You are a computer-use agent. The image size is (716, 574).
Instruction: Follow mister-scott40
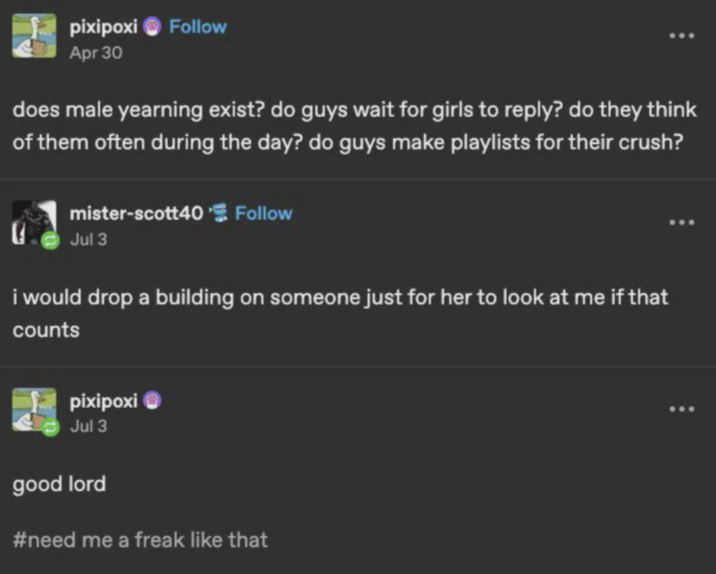264,213
